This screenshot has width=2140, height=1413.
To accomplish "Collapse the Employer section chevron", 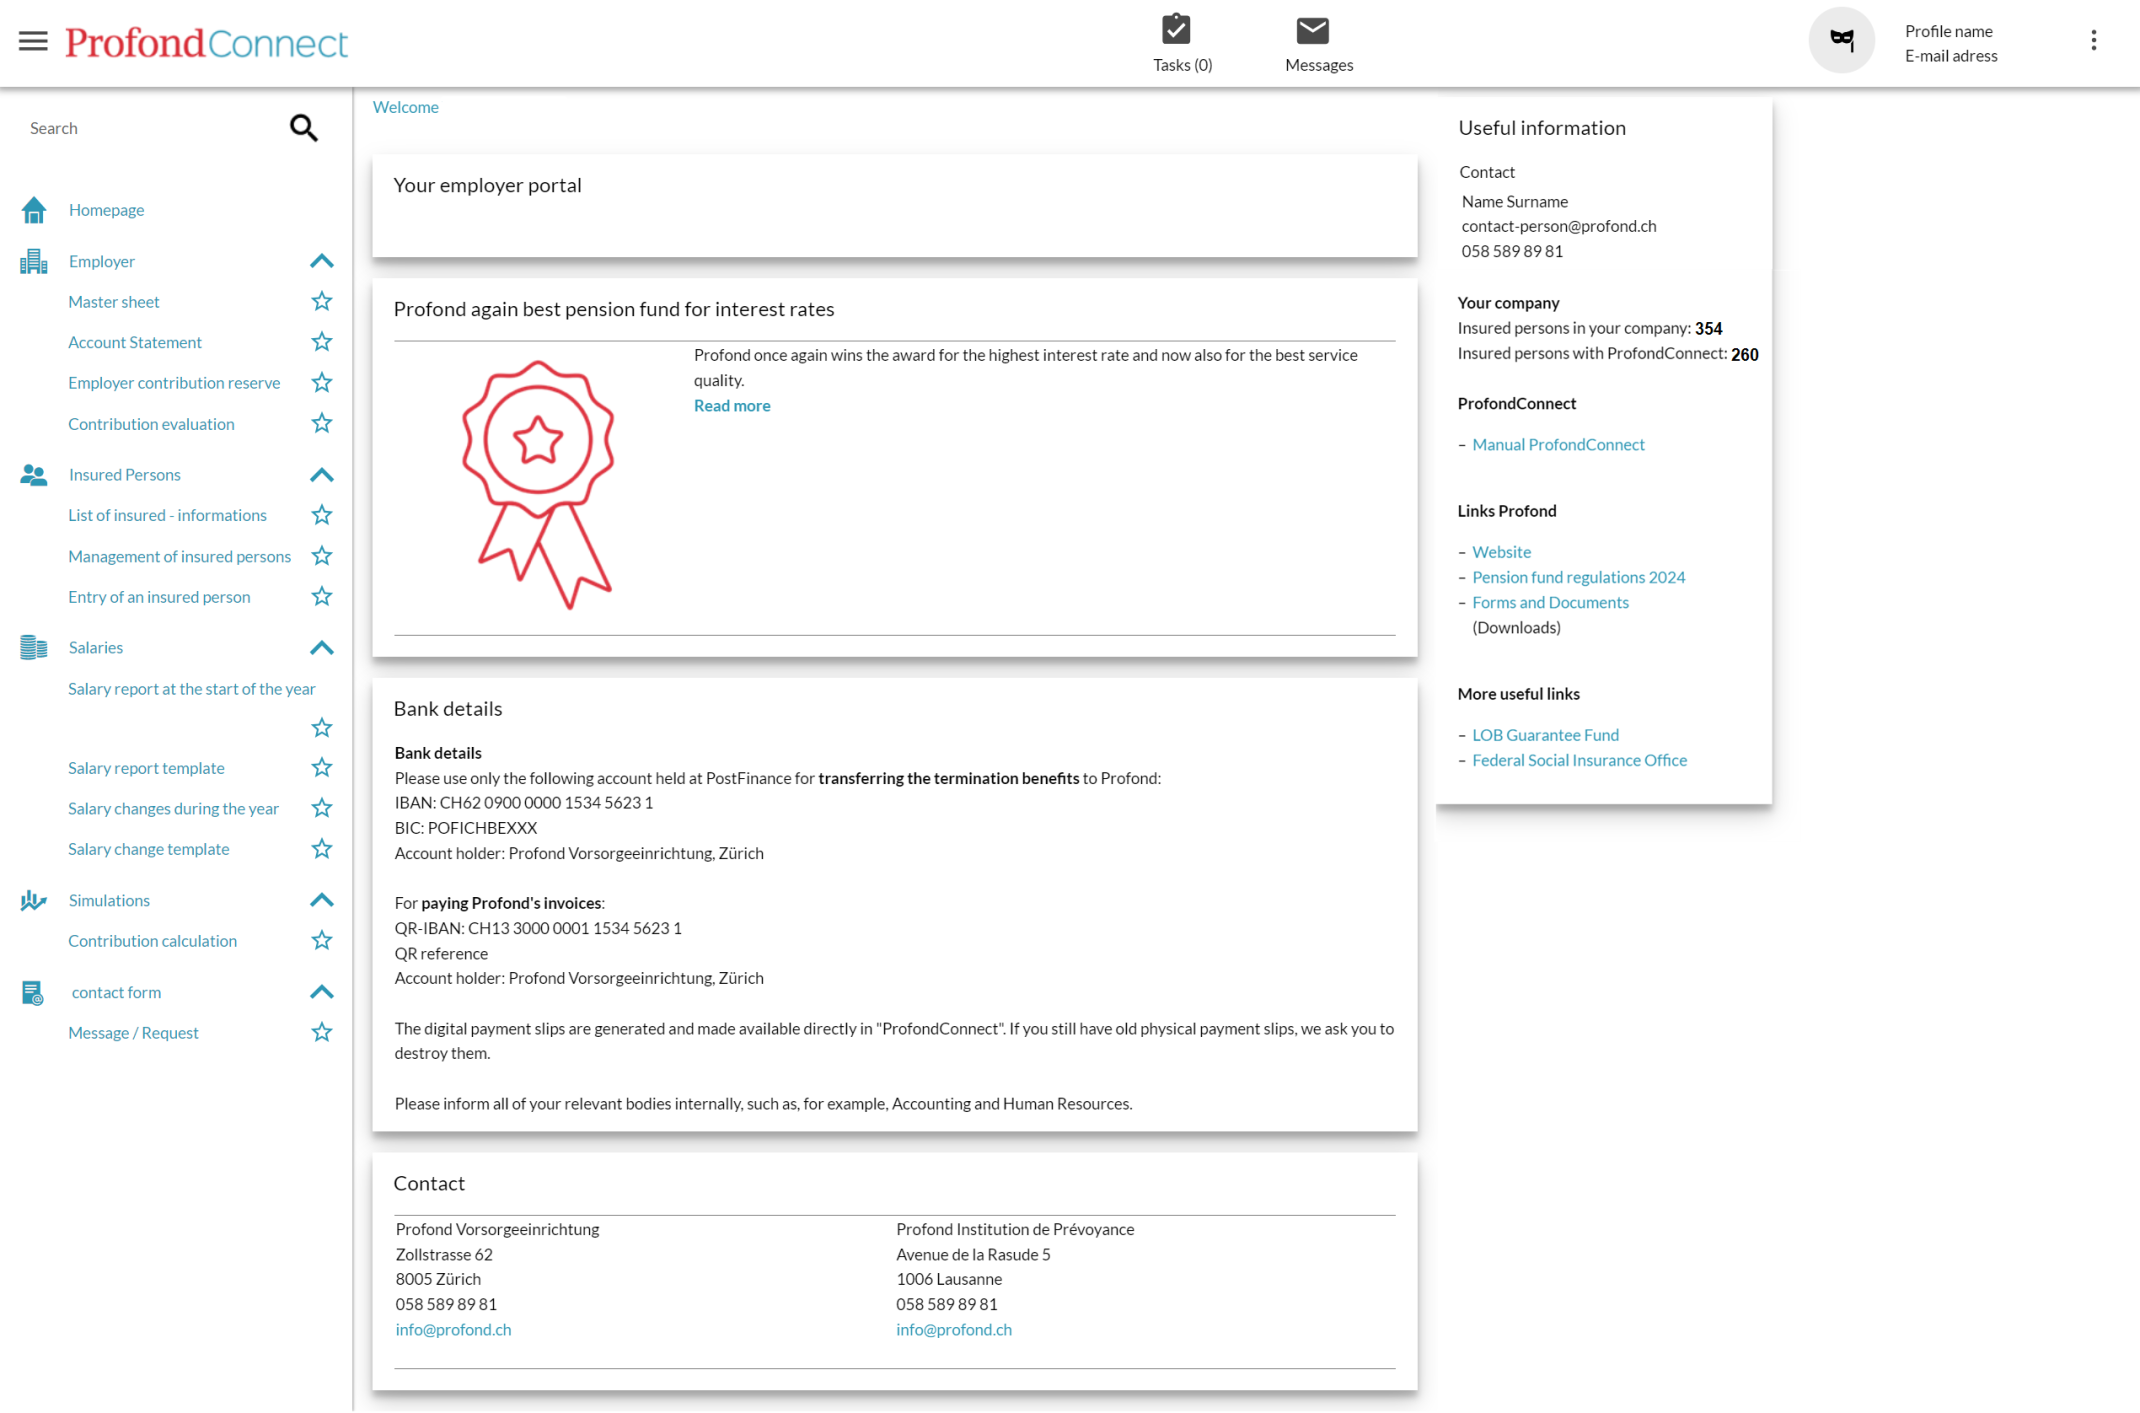I will pyautogui.click(x=321, y=261).
